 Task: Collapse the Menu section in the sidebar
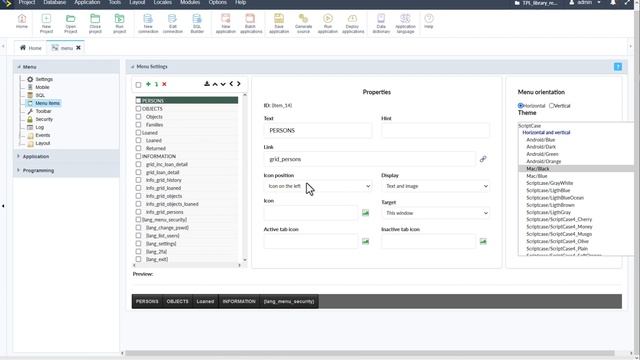point(29,67)
